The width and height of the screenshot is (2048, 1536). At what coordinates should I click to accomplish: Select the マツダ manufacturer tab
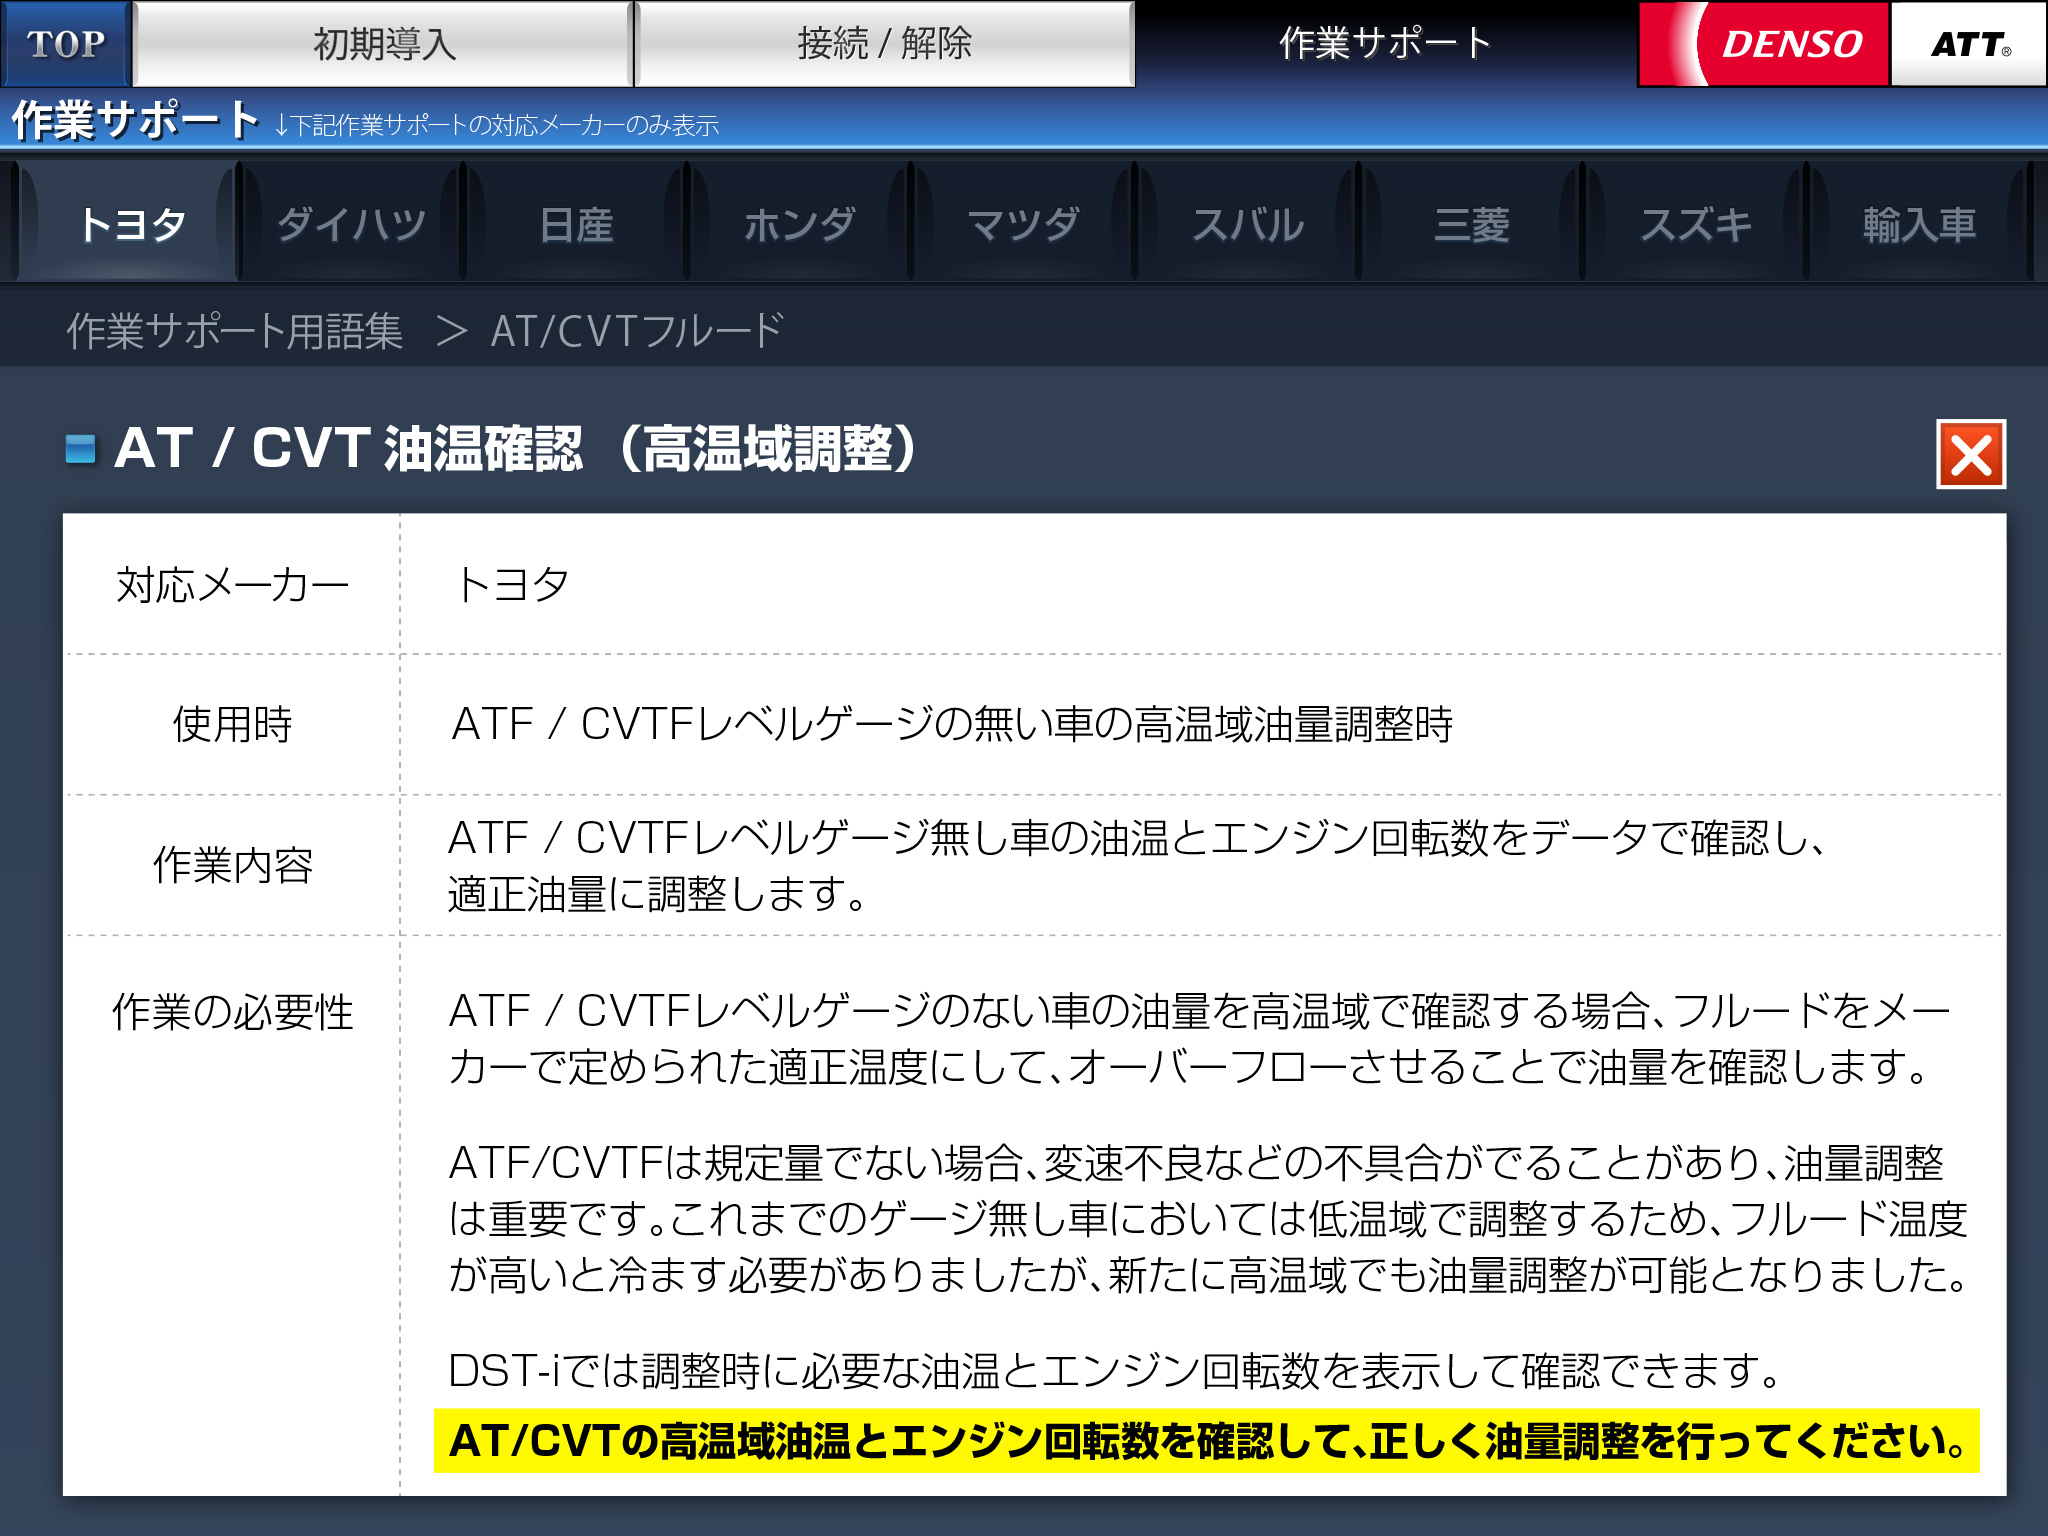(x=1024, y=224)
